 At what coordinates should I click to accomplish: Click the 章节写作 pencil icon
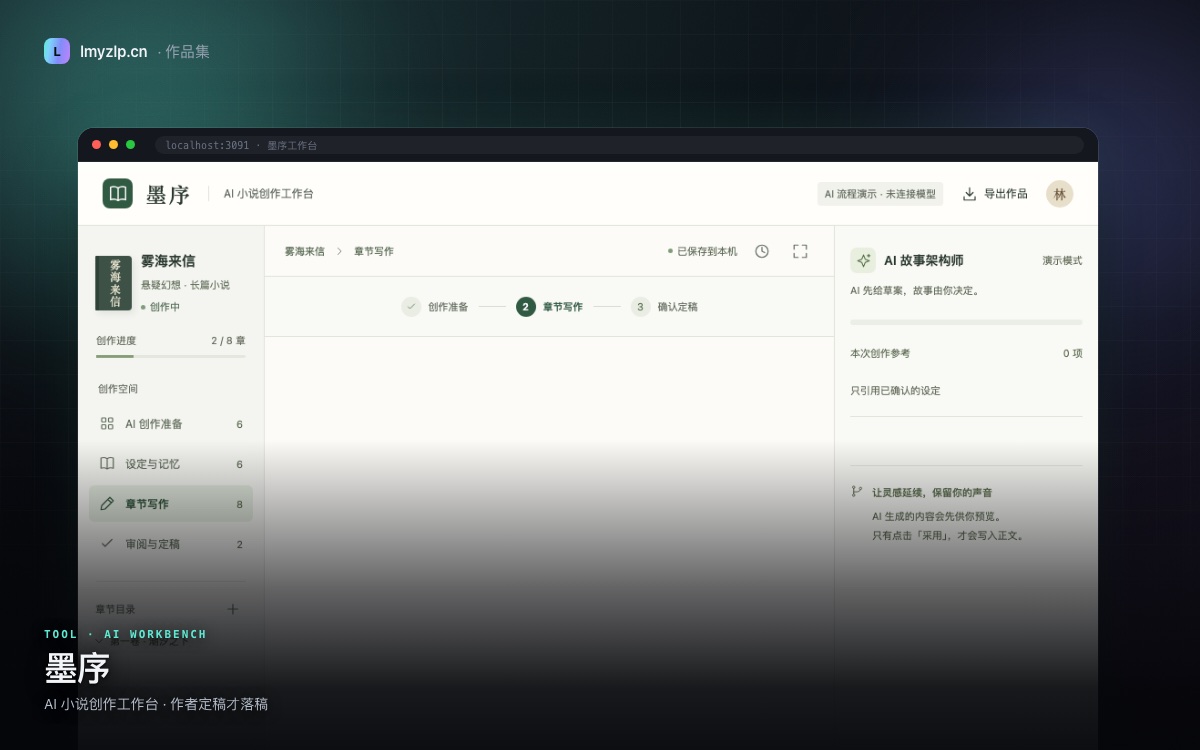[x=107, y=504]
